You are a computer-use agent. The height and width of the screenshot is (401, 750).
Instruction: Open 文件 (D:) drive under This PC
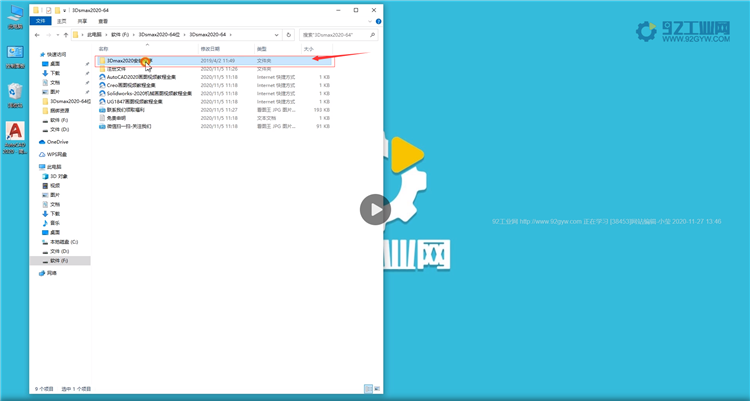(56, 251)
